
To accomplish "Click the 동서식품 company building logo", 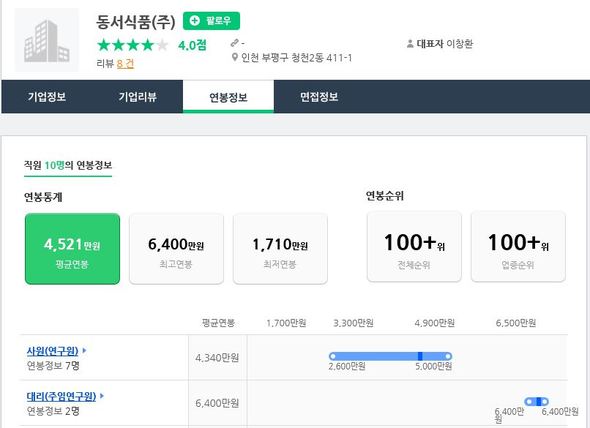I will tap(47, 40).
